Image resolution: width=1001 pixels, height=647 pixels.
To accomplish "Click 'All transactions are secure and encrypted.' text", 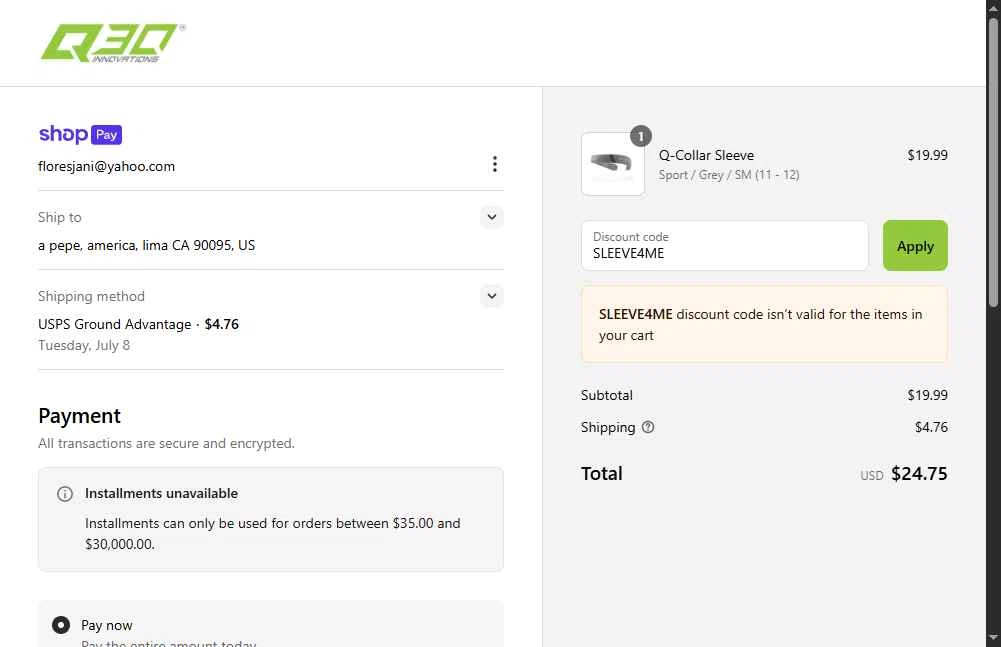I will point(167,443).
